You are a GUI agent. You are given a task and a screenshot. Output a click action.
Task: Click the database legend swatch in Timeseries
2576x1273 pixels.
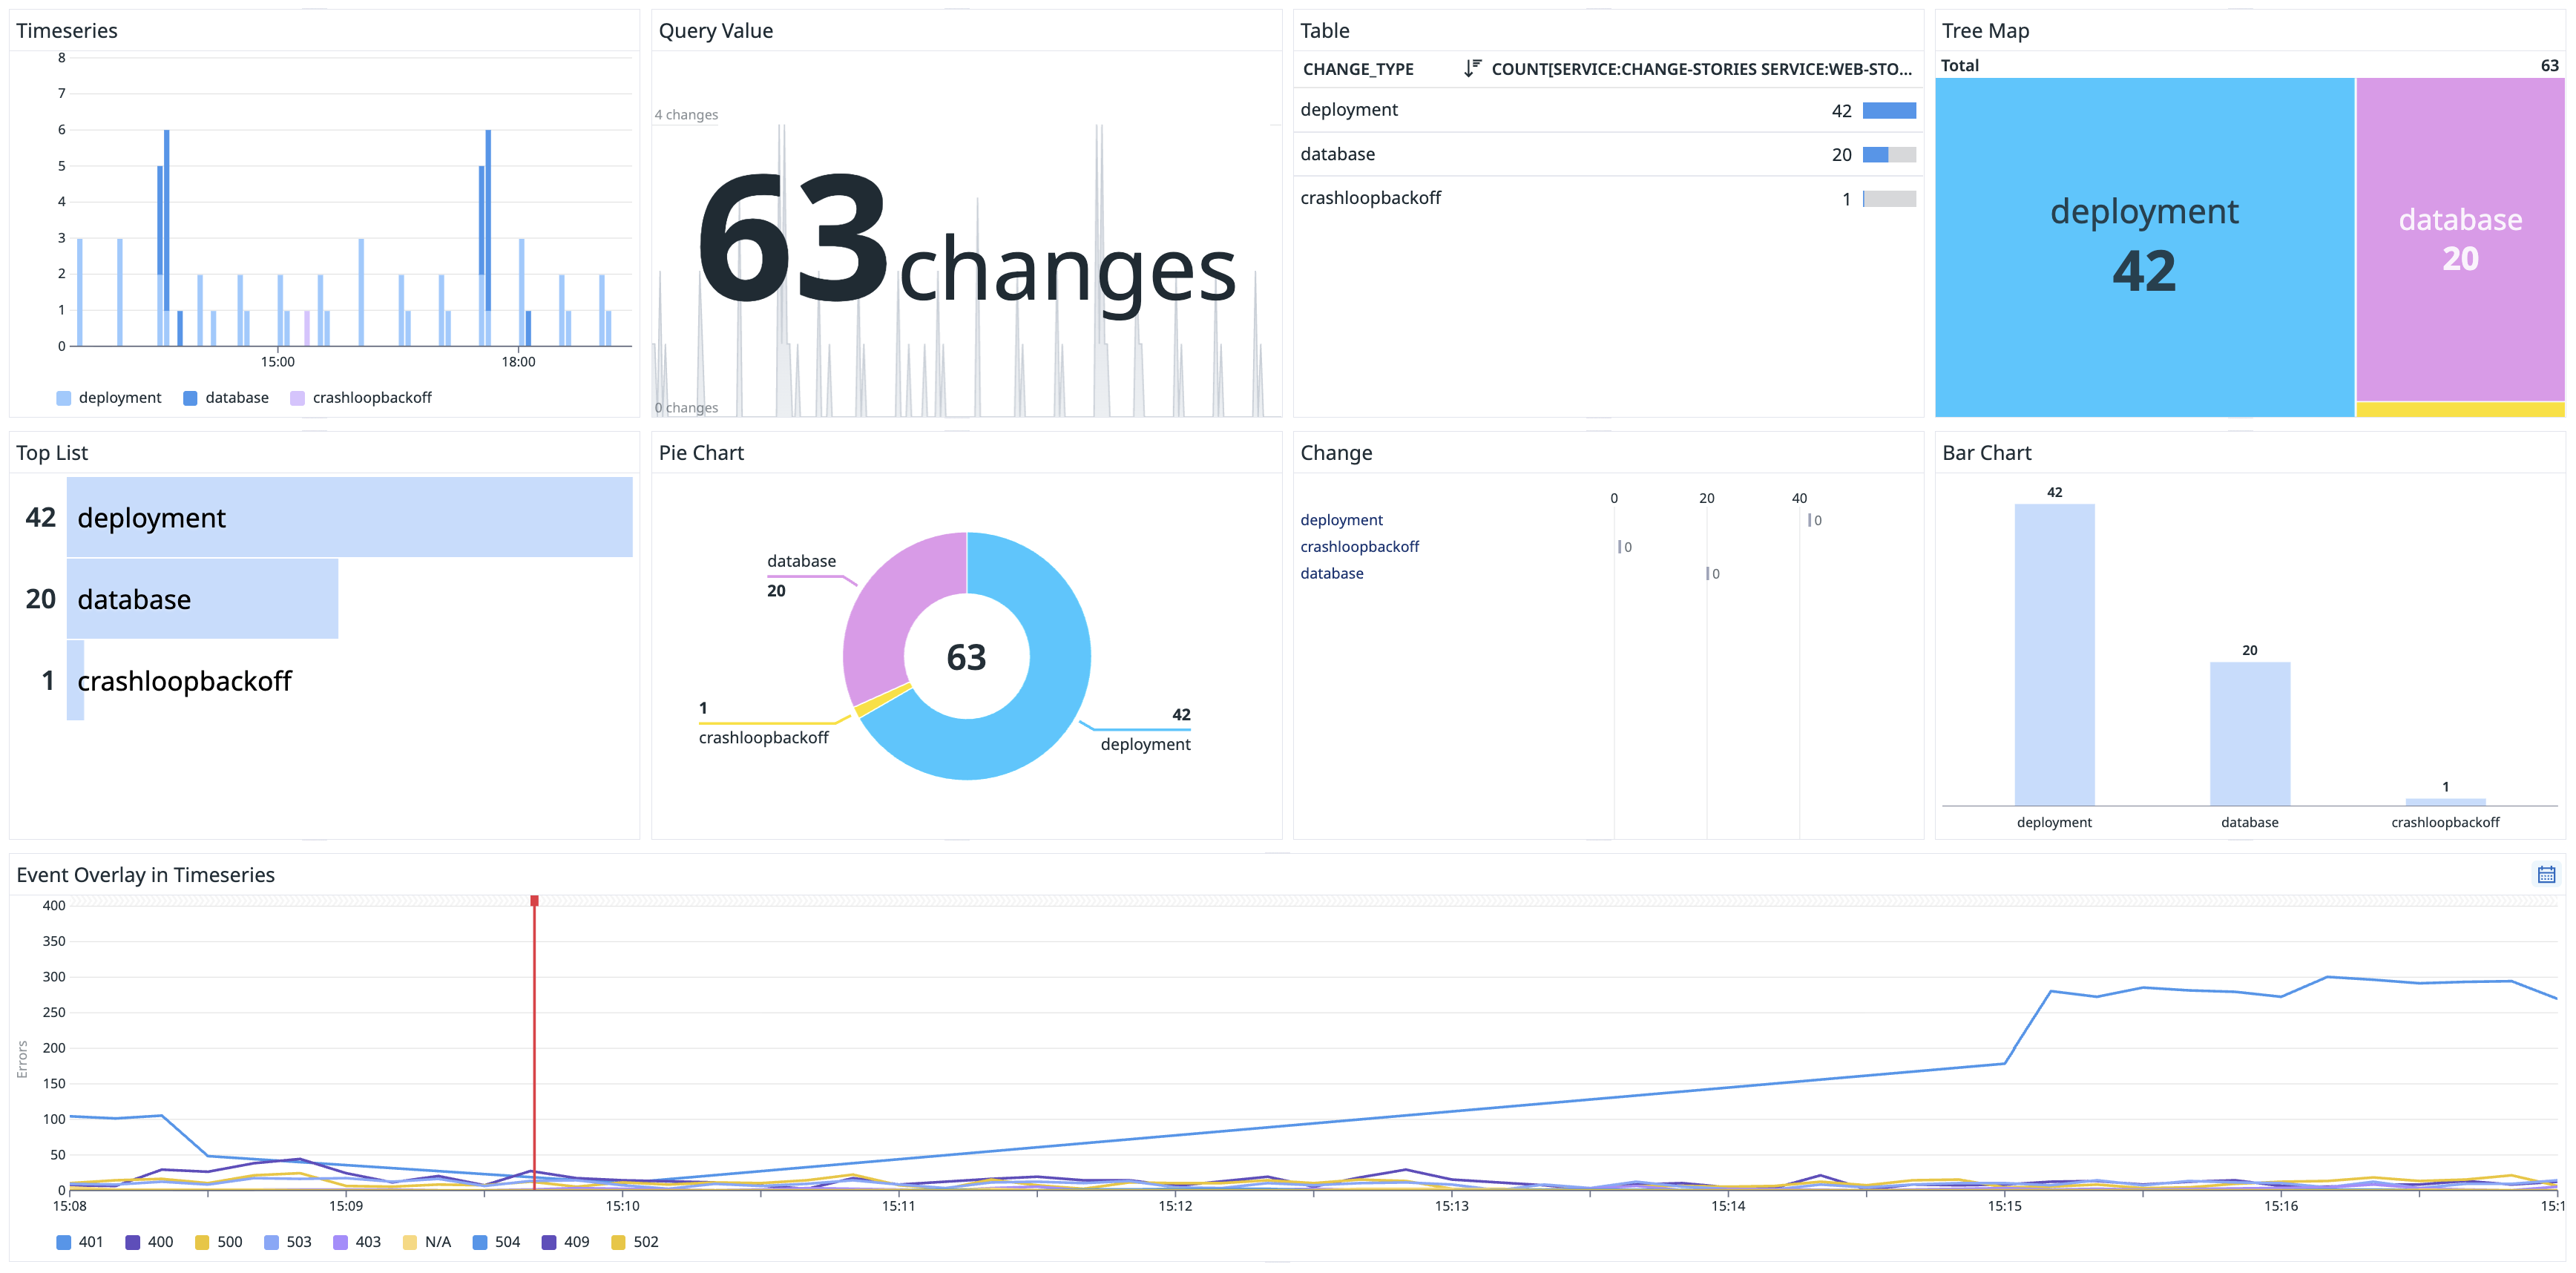click(x=190, y=398)
